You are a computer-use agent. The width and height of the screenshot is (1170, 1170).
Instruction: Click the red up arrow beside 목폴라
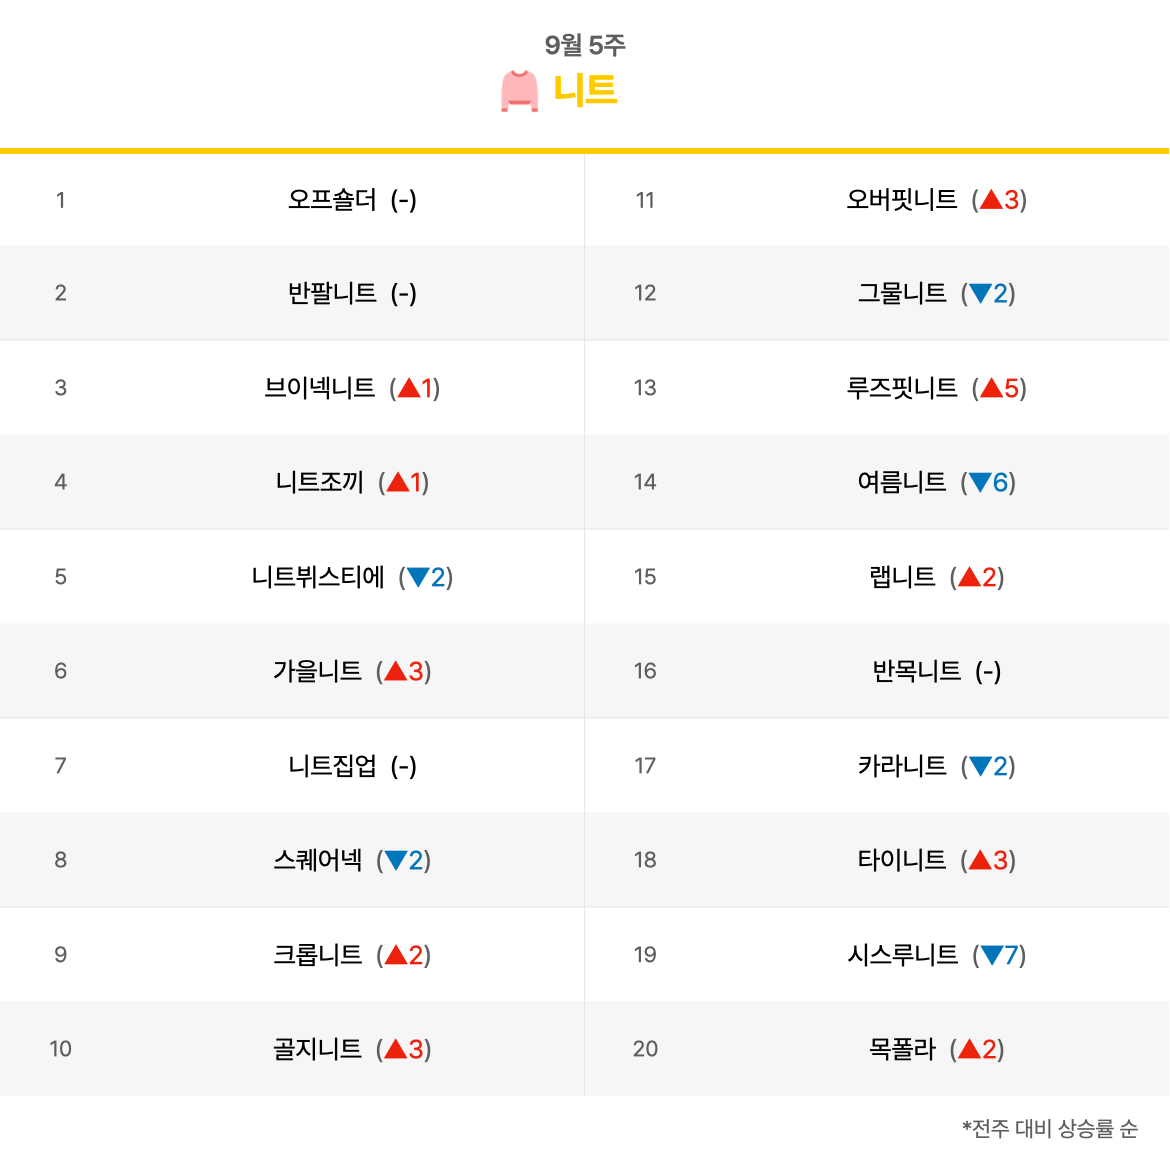[x=969, y=1049]
